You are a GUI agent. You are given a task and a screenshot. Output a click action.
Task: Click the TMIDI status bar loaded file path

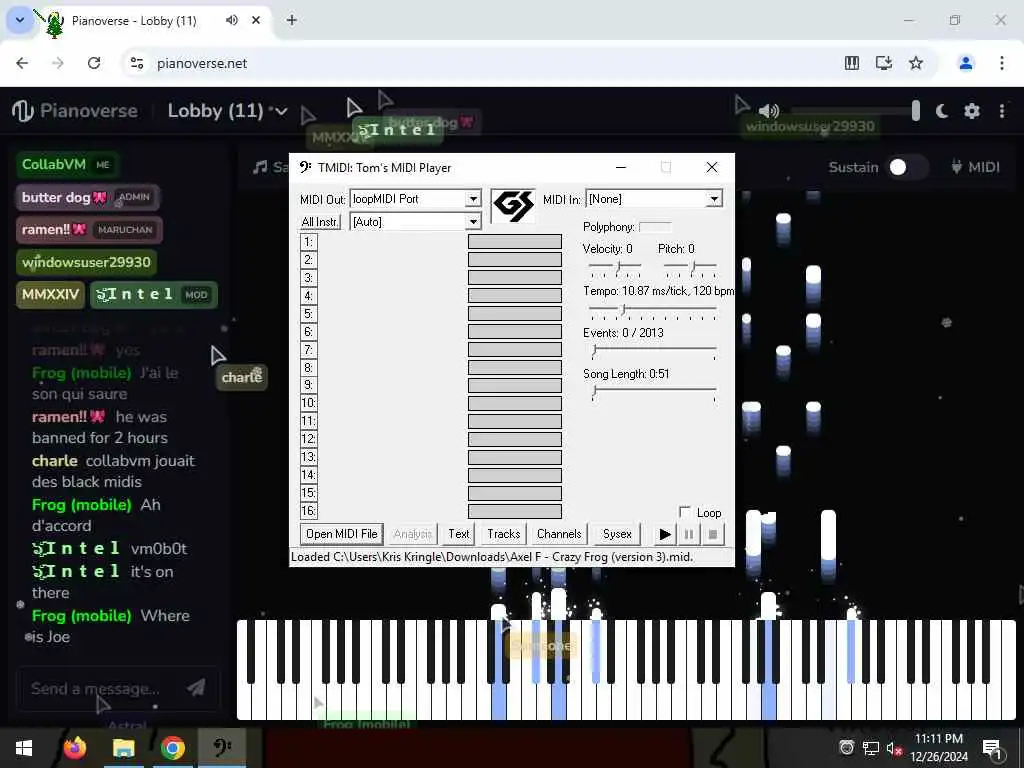tap(492, 557)
